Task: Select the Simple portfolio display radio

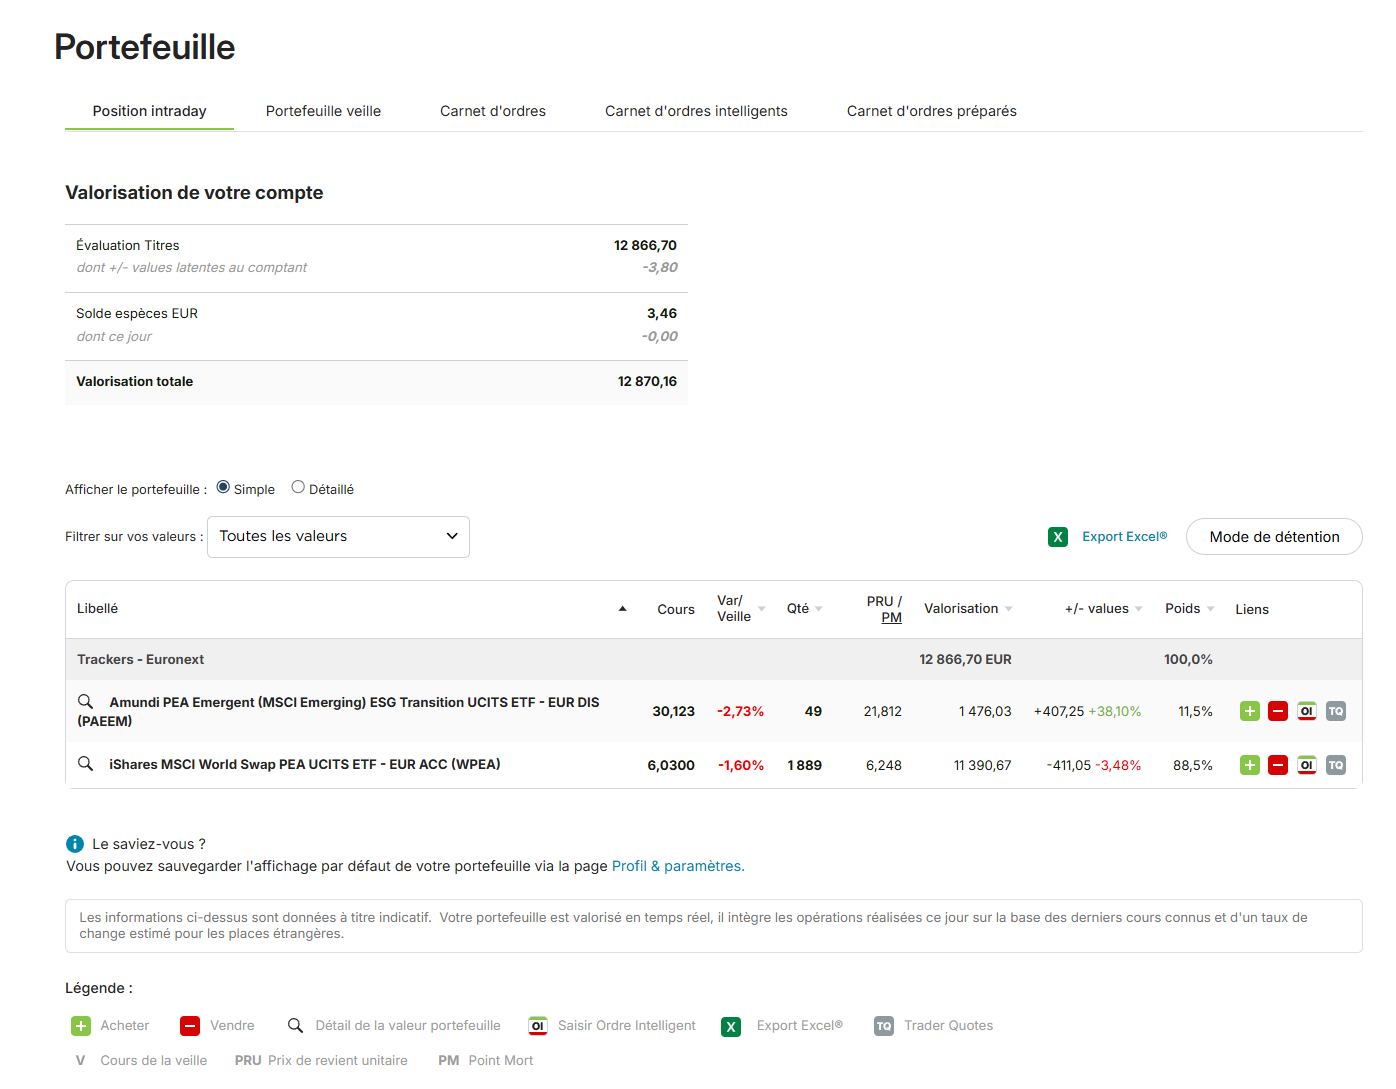Action: pos(223,487)
